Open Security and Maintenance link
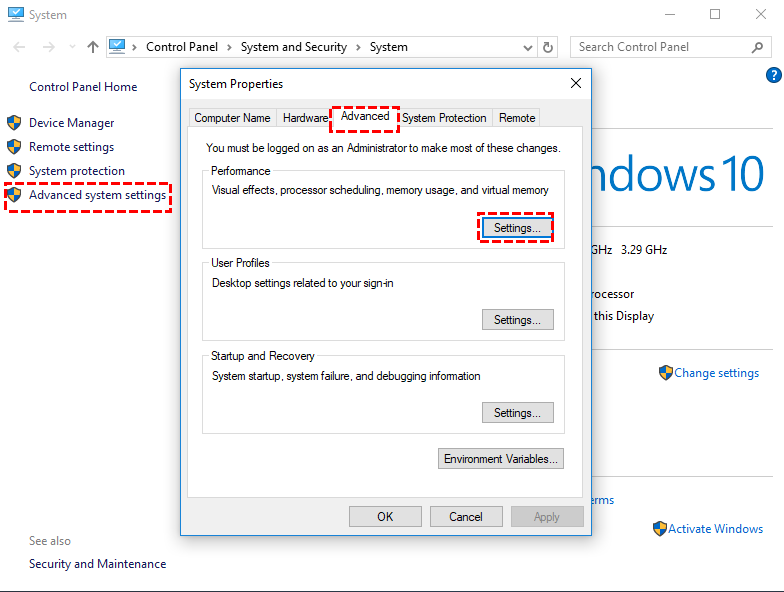784x592 pixels. (x=98, y=564)
